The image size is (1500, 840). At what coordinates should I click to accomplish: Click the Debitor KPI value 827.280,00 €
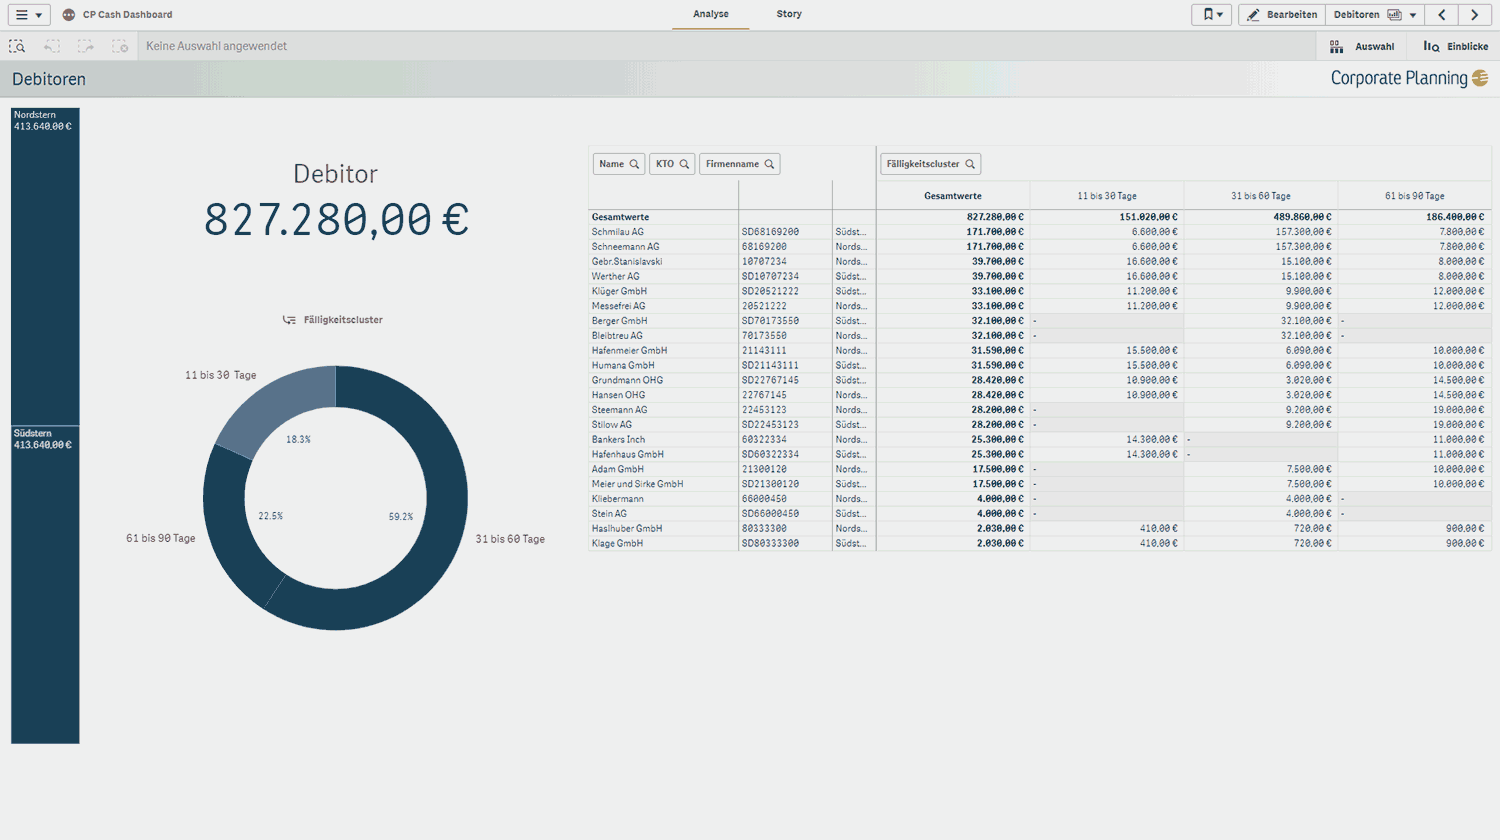[336, 219]
